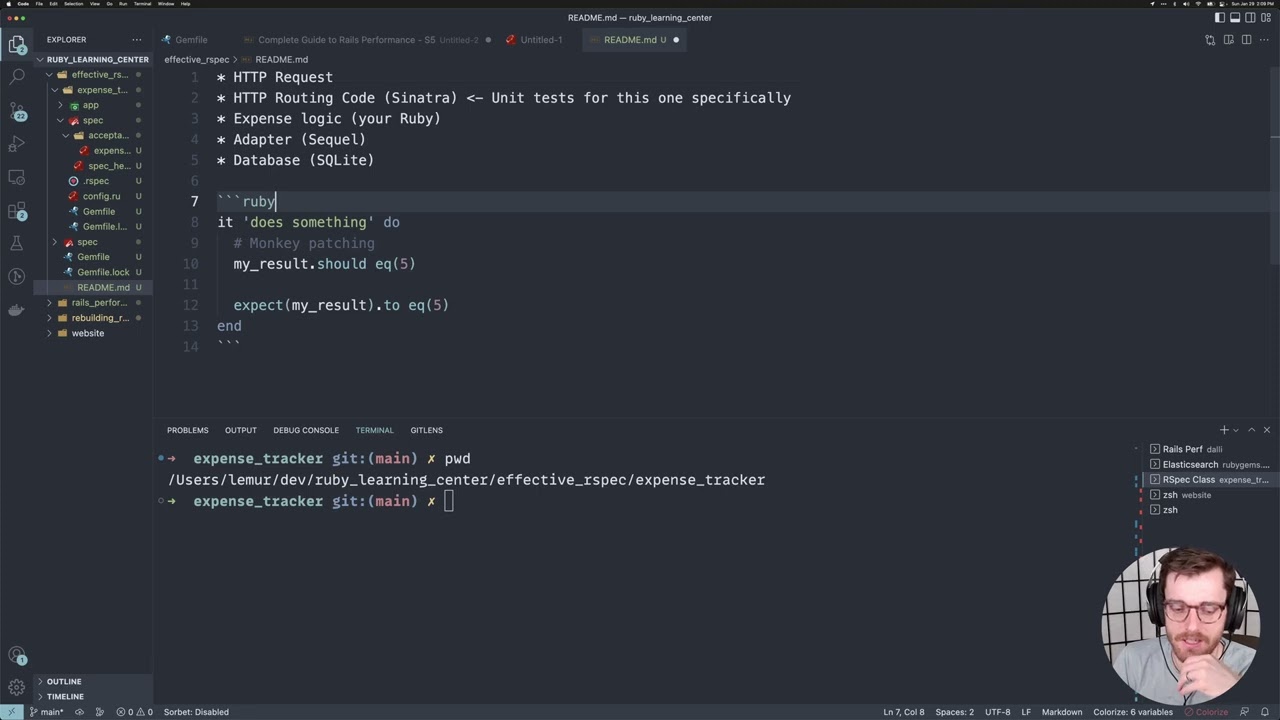Click Colorize: 6 variables status item
This screenshot has width=1280, height=720.
1132,712
